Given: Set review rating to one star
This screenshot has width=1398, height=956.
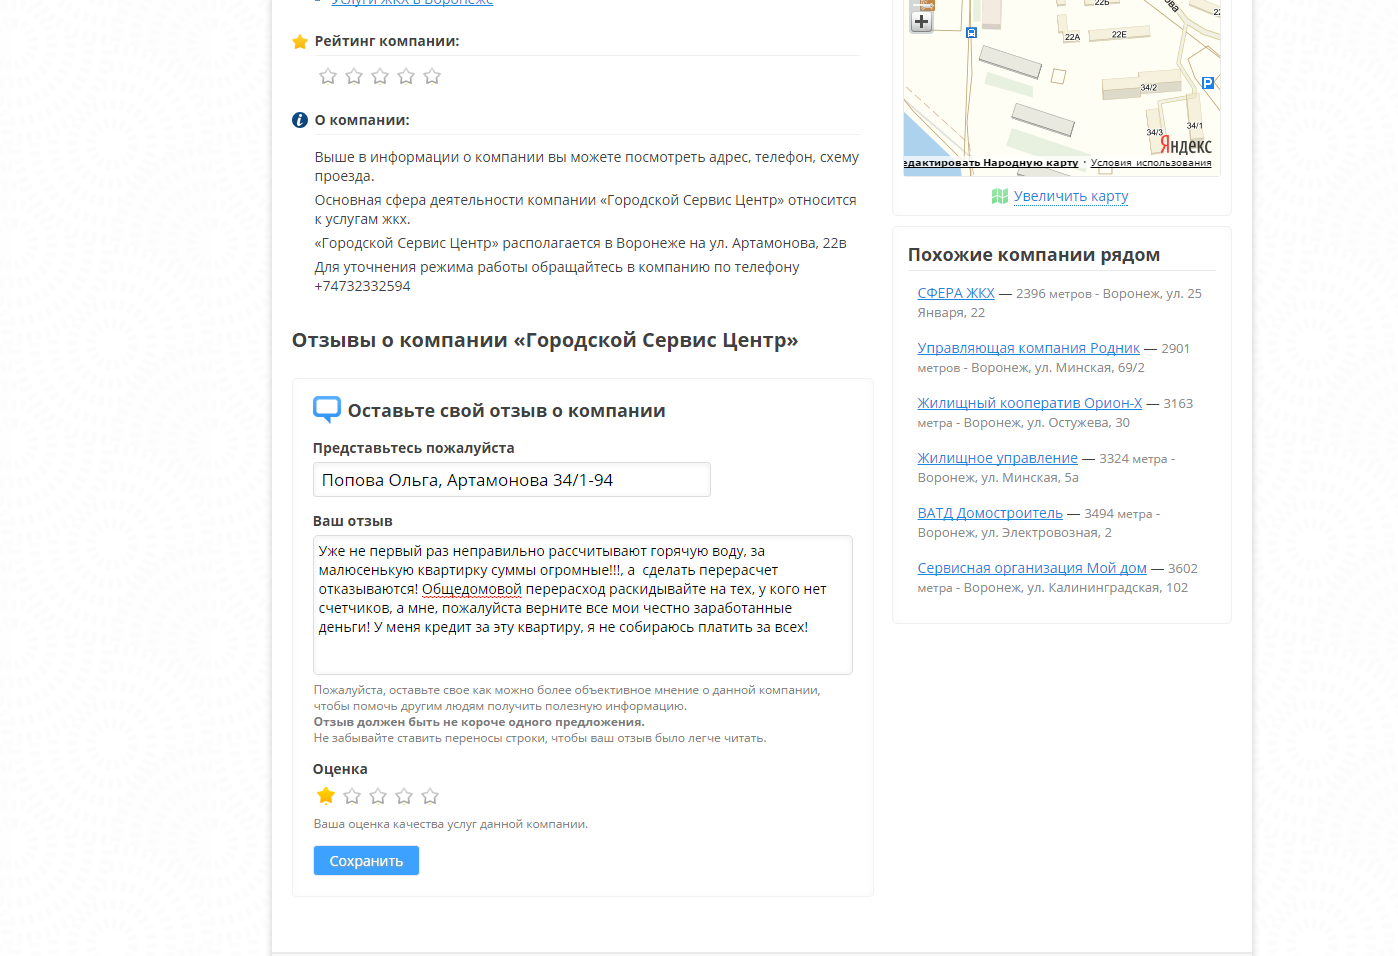Looking at the screenshot, I should coord(326,796).
